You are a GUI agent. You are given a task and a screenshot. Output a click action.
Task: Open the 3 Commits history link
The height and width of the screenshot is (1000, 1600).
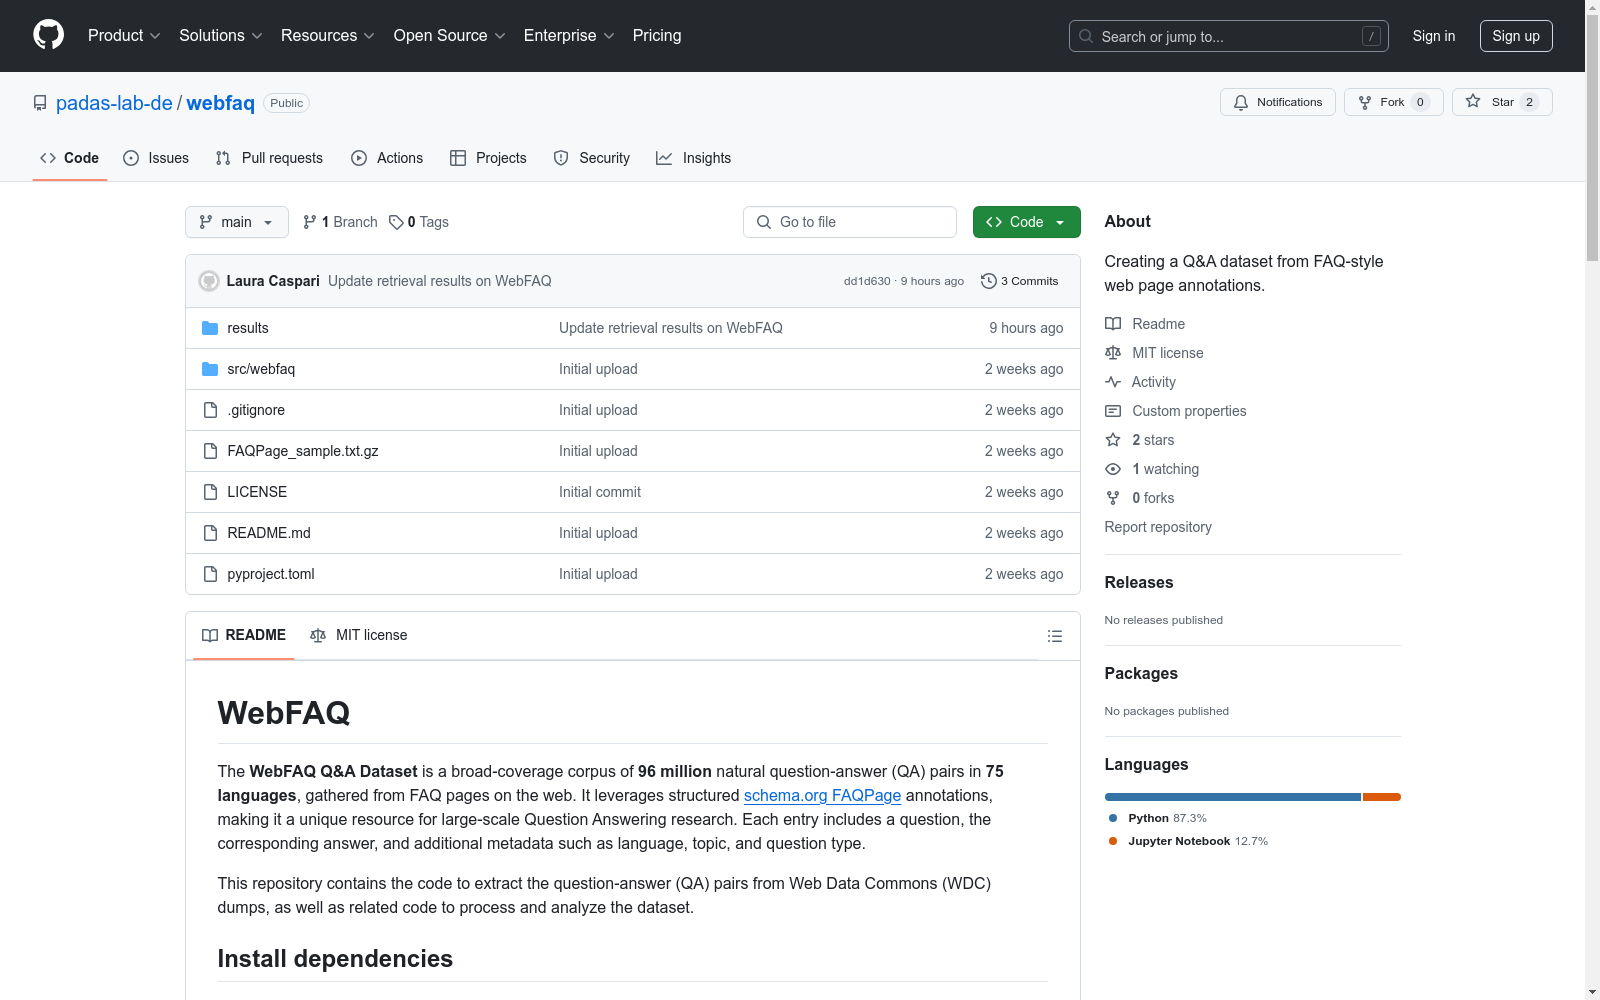(x=1020, y=281)
